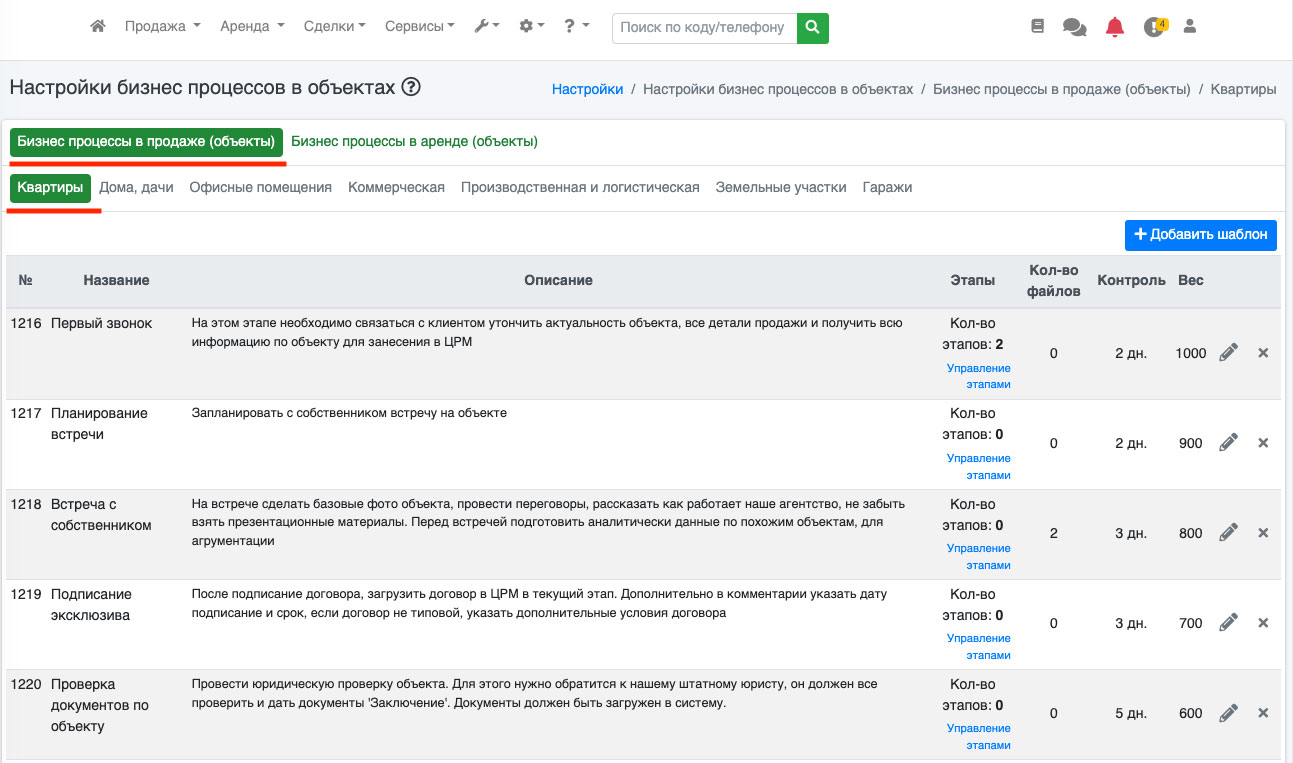Open the 'Земельные участки' tab
Image resolution: width=1293 pixels, height=763 pixels.
click(781, 187)
